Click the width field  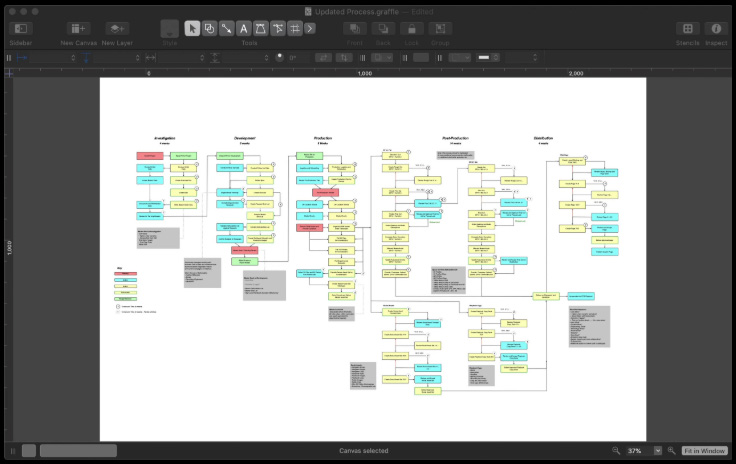tap(177, 58)
